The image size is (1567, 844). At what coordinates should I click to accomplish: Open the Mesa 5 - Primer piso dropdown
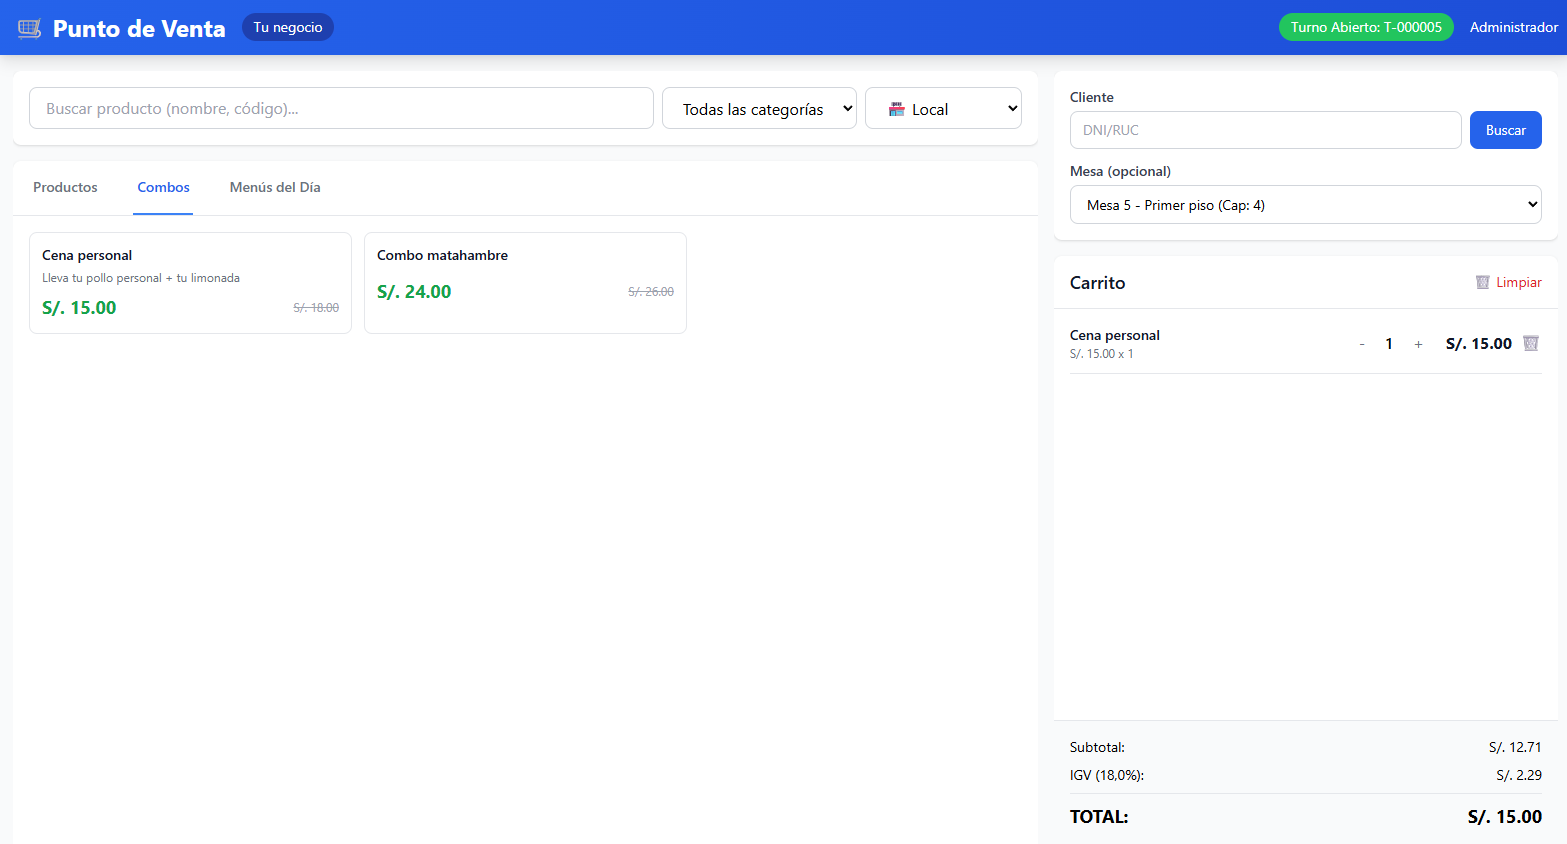pyautogui.click(x=1305, y=204)
